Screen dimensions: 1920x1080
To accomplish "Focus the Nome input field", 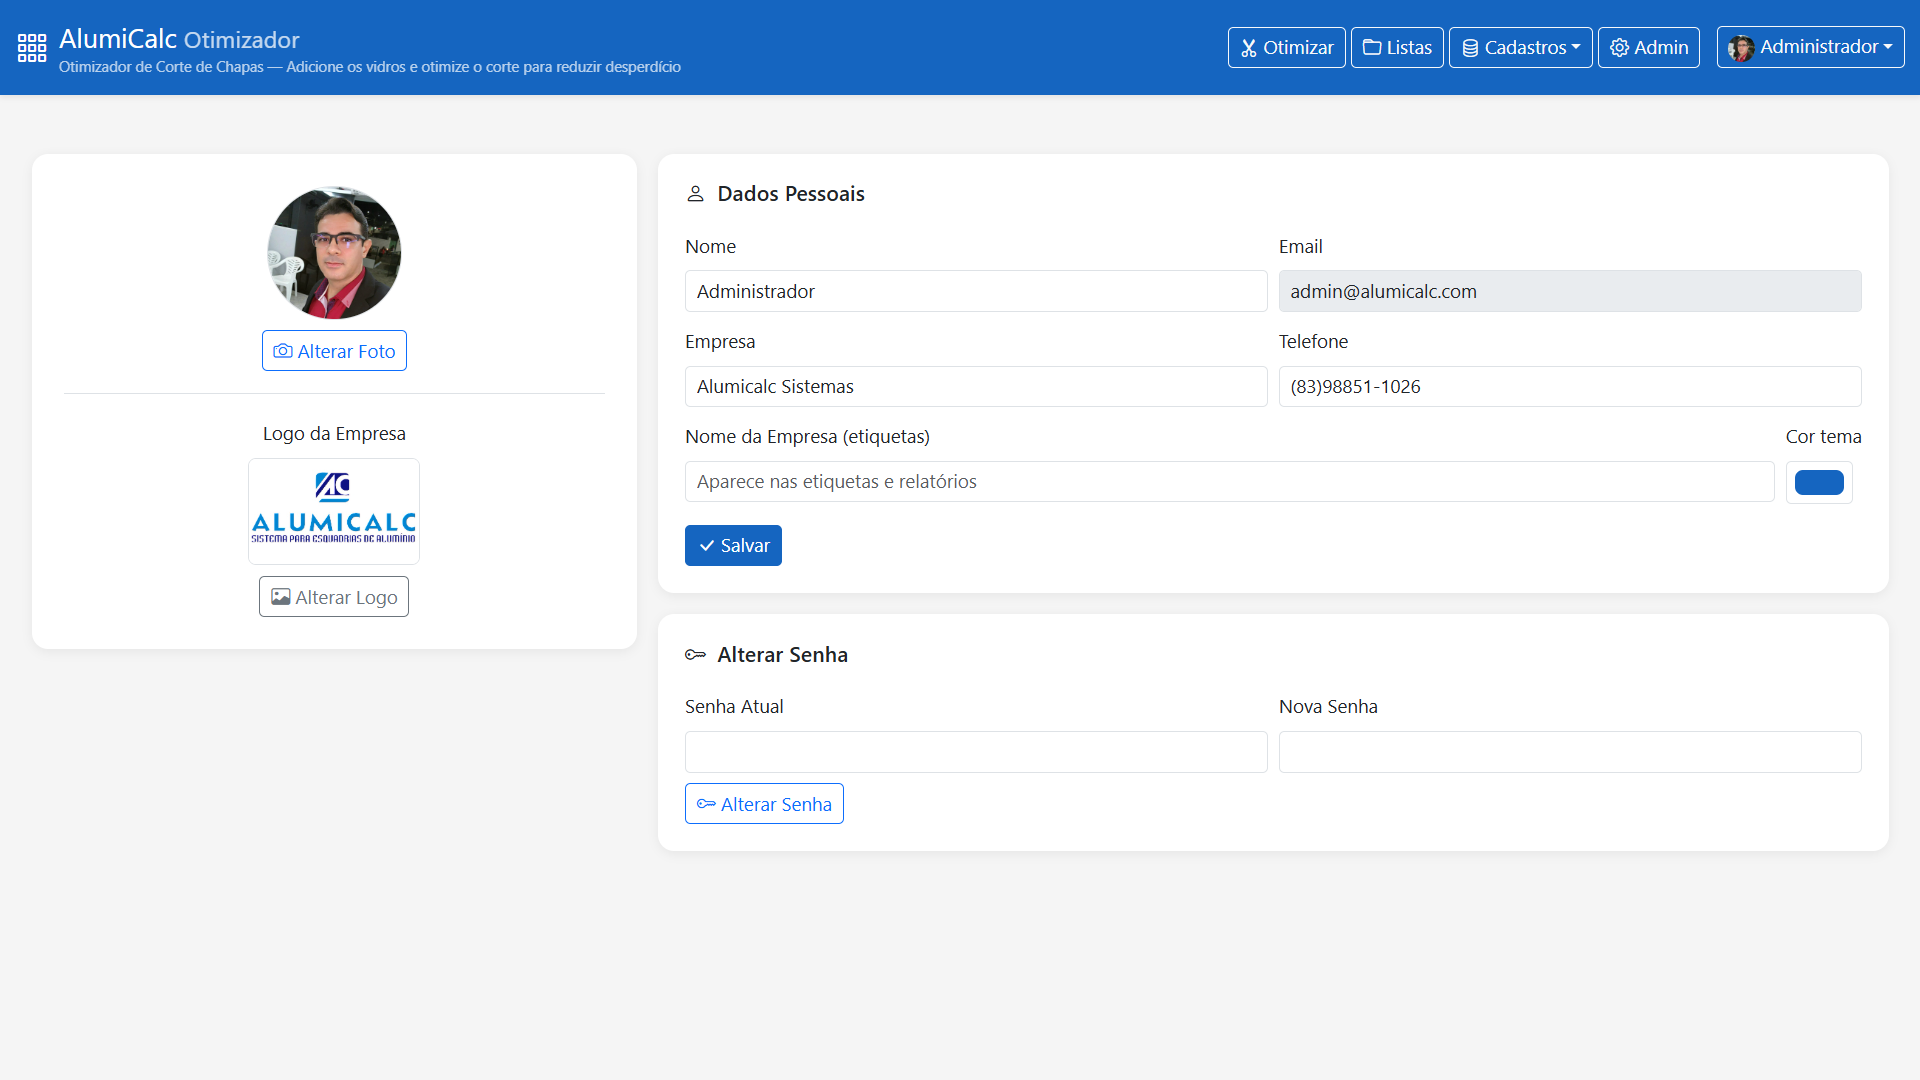I will [976, 291].
